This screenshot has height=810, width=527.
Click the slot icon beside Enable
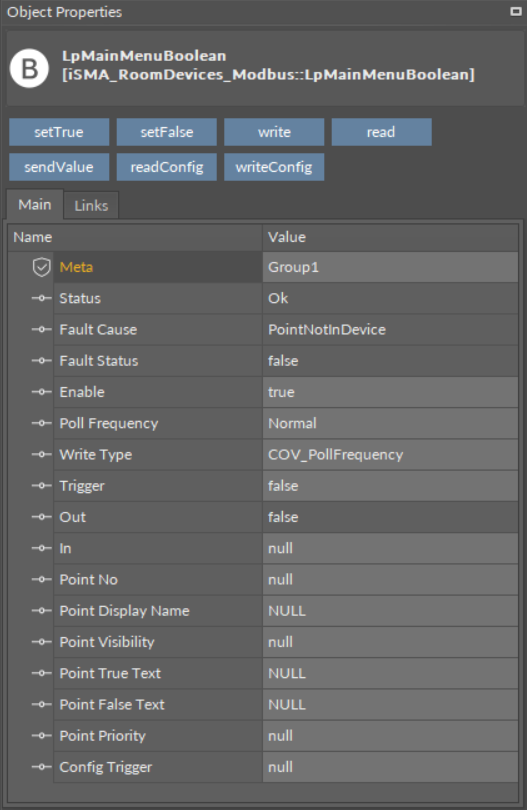click(41, 392)
